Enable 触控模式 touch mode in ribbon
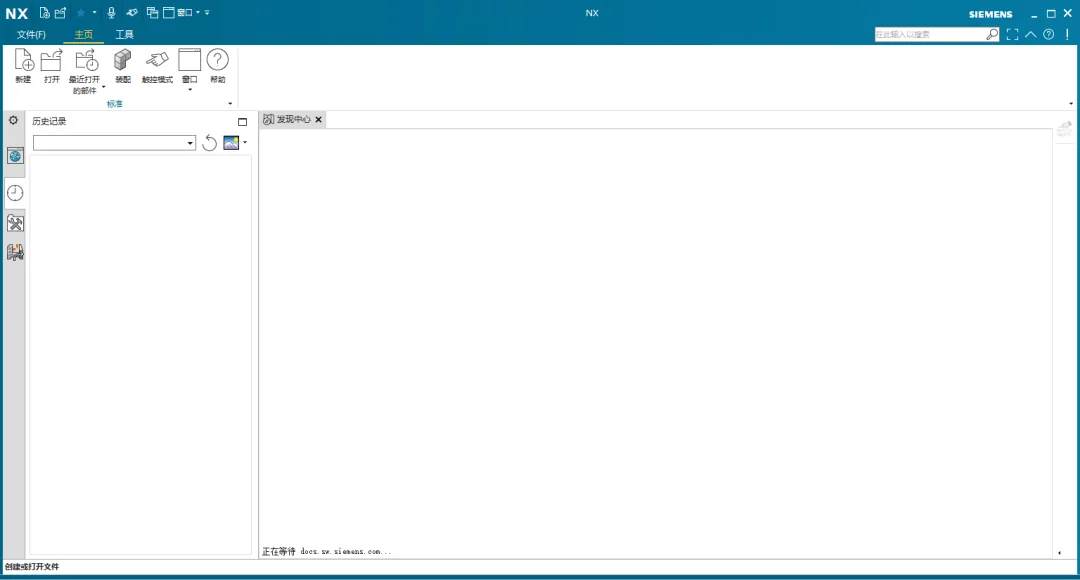Viewport: 1080px width, 580px height. pyautogui.click(x=157, y=66)
